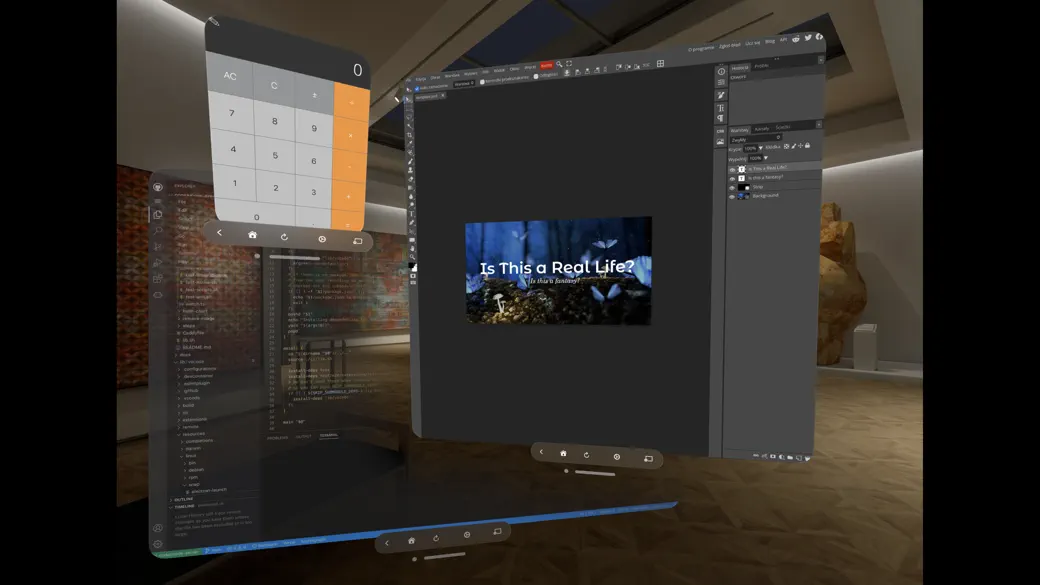Toggle the lock-position icon in Layers panel
This screenshot has height=585, width=1040.
(800, 146)
